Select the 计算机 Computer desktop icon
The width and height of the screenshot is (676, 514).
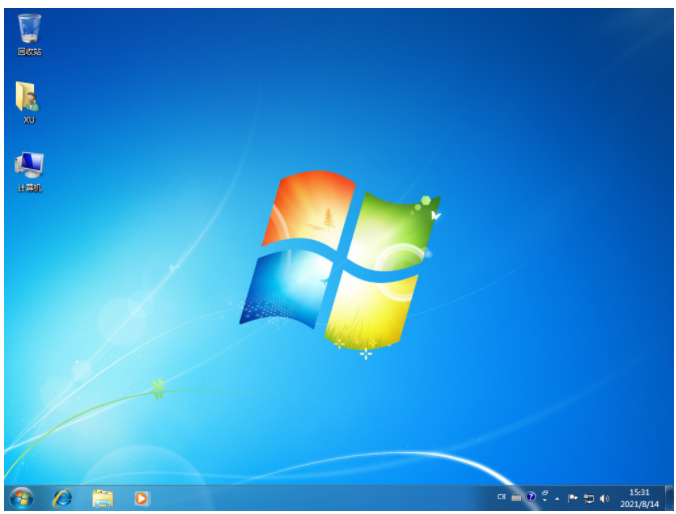tap(29, 167)
